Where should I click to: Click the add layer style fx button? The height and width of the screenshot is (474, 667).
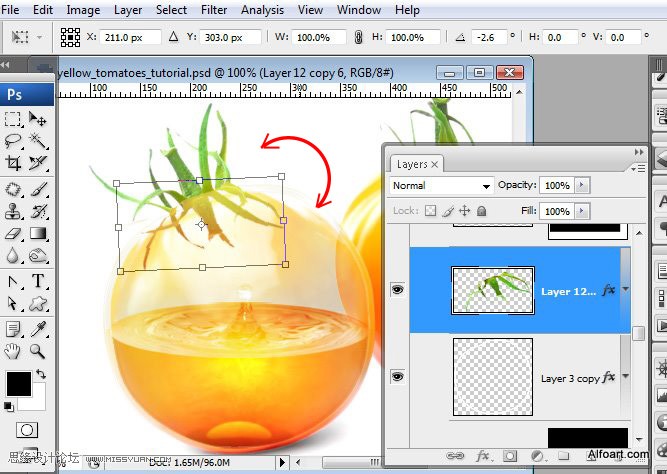click(x=483, y=456)
